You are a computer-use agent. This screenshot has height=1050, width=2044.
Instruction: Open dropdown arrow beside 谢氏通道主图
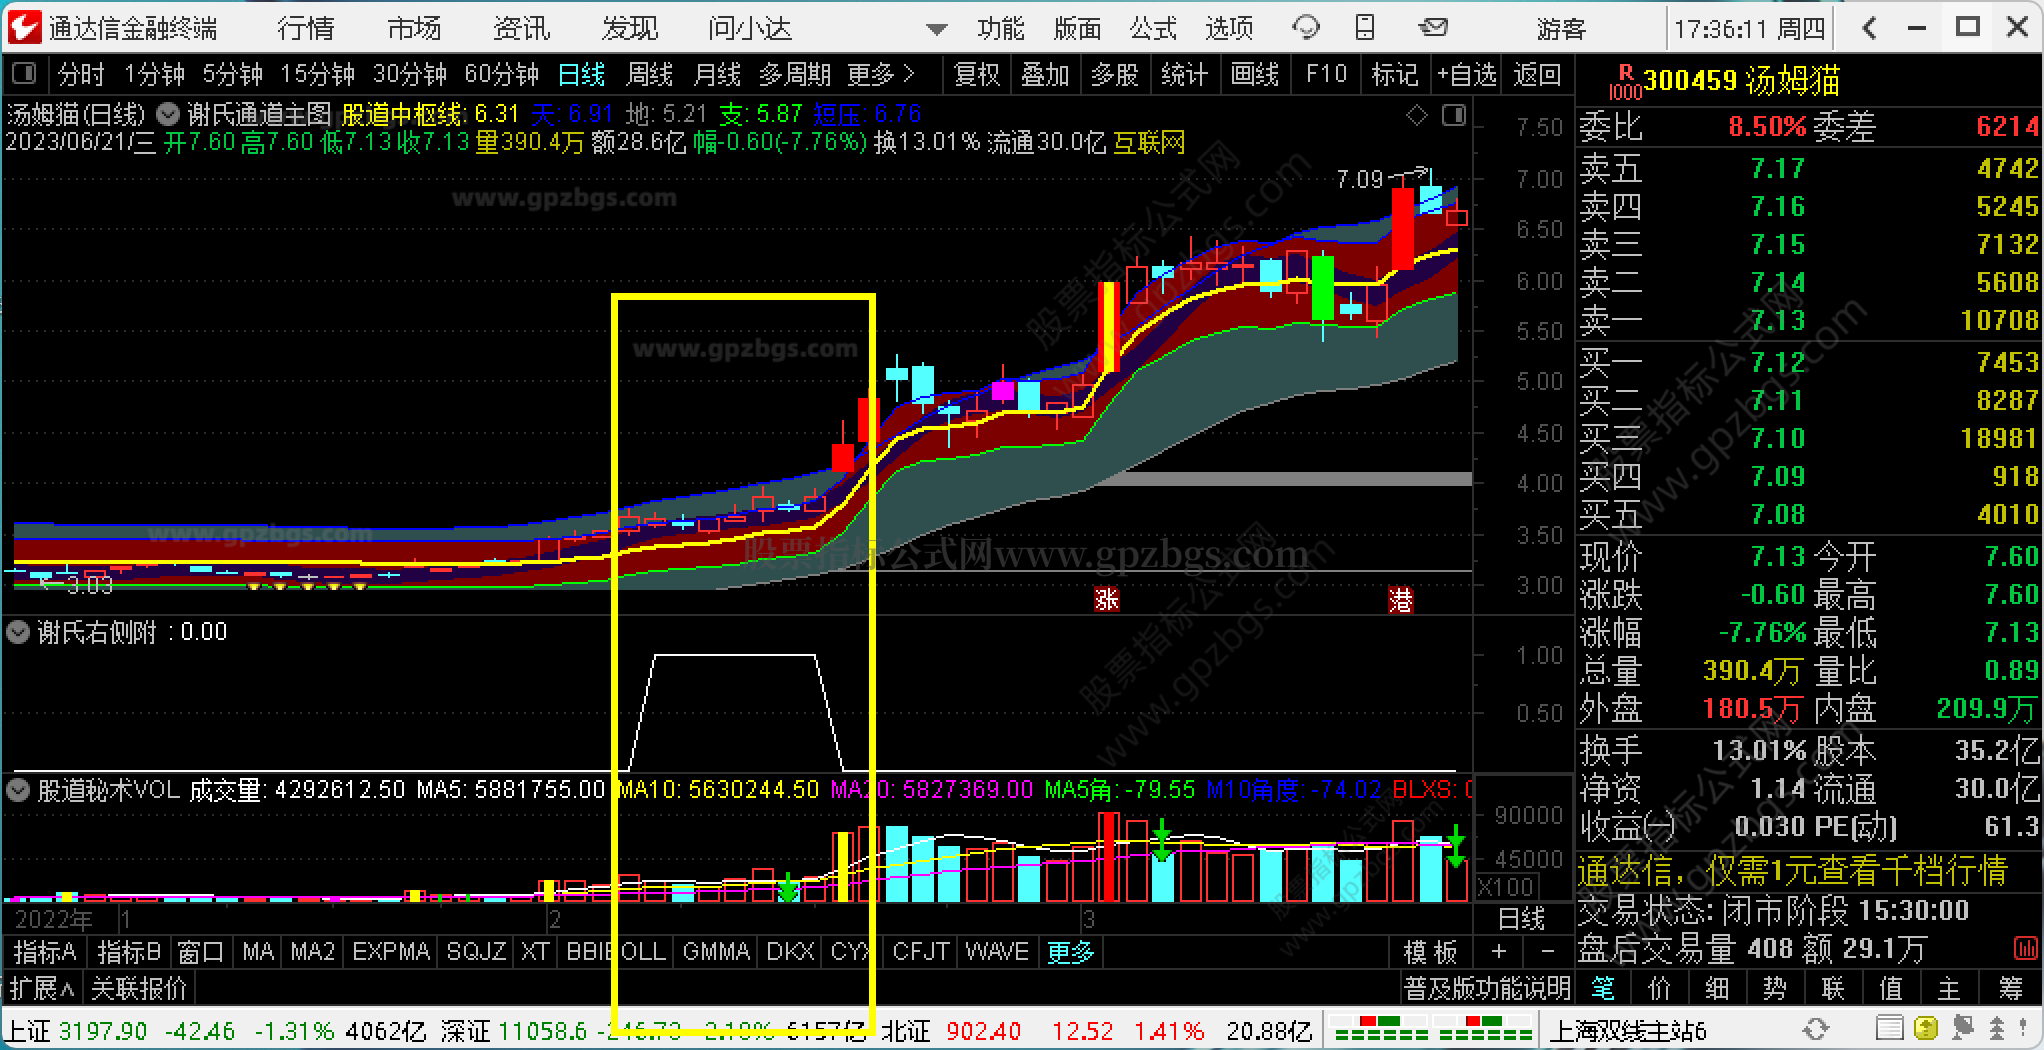point(169,114)
